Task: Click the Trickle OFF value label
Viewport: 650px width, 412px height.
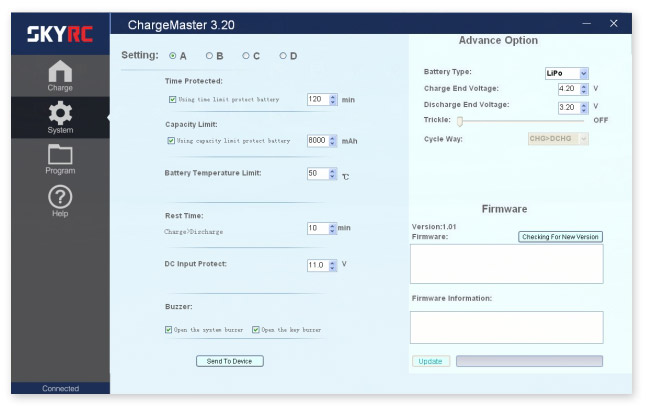Action: coord(600,120)
